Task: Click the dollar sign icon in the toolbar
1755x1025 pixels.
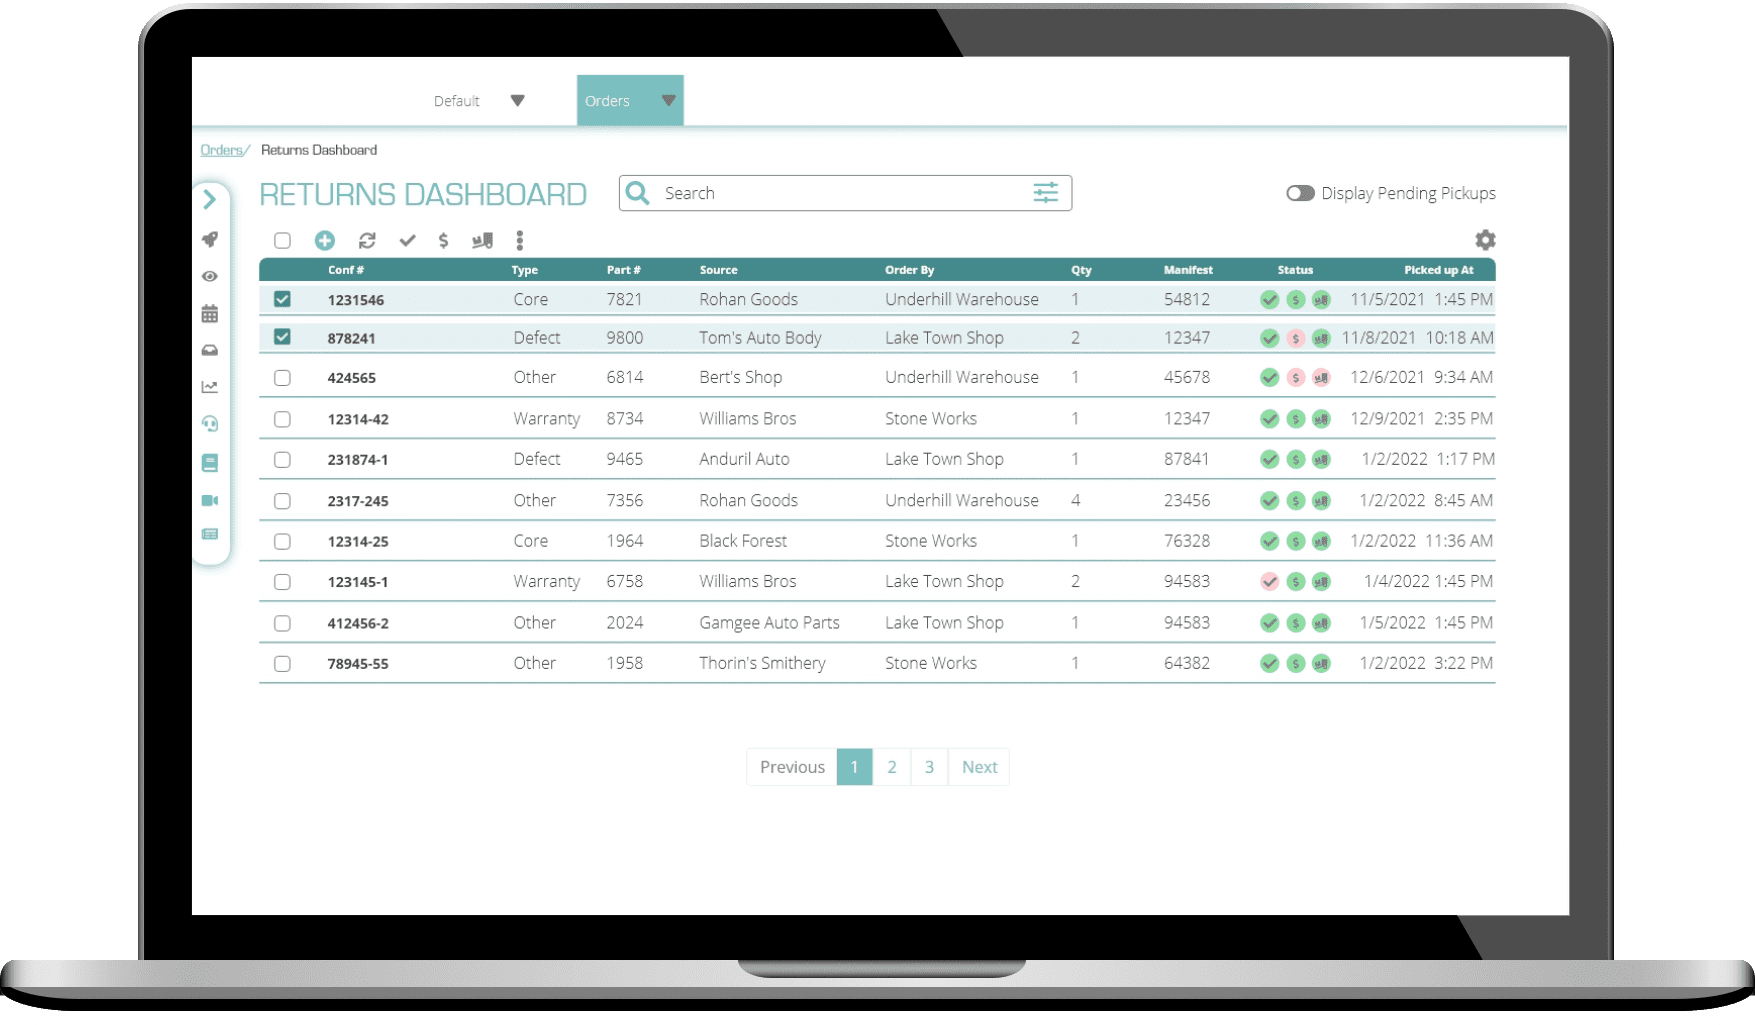Action: (x=443, y=240)
